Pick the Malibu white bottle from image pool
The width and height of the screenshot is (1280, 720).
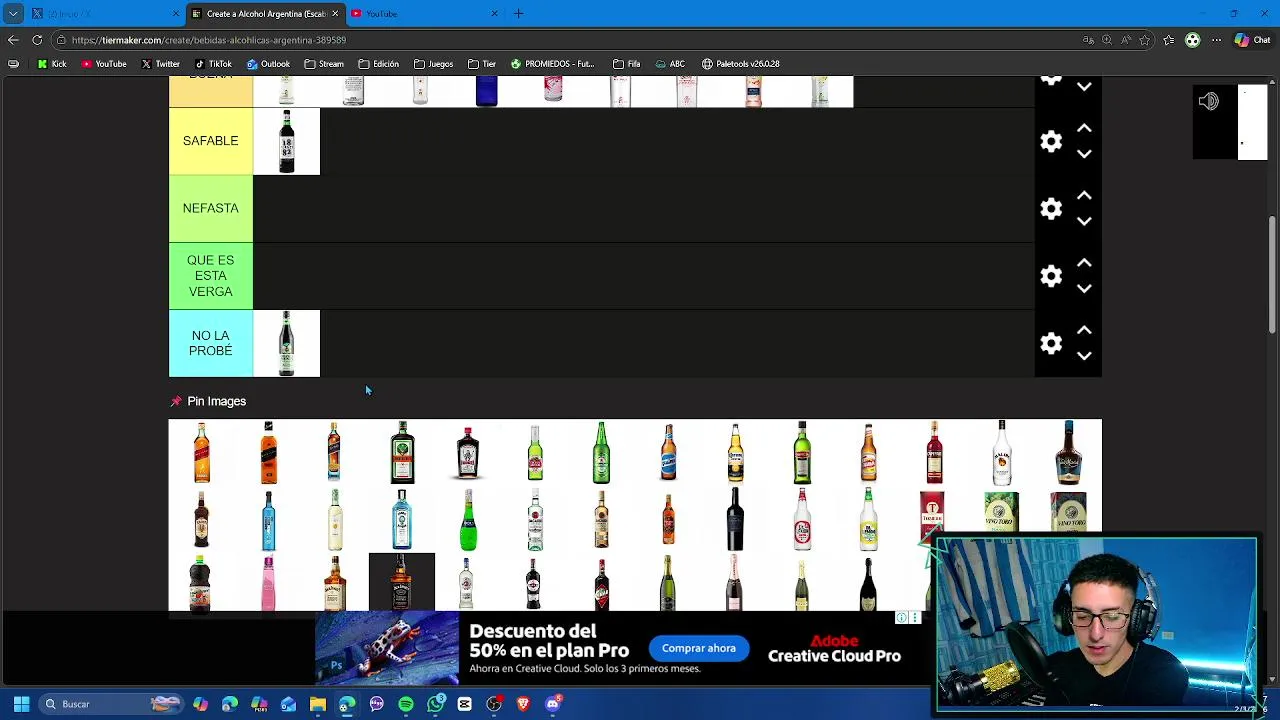pos(1001,452)
